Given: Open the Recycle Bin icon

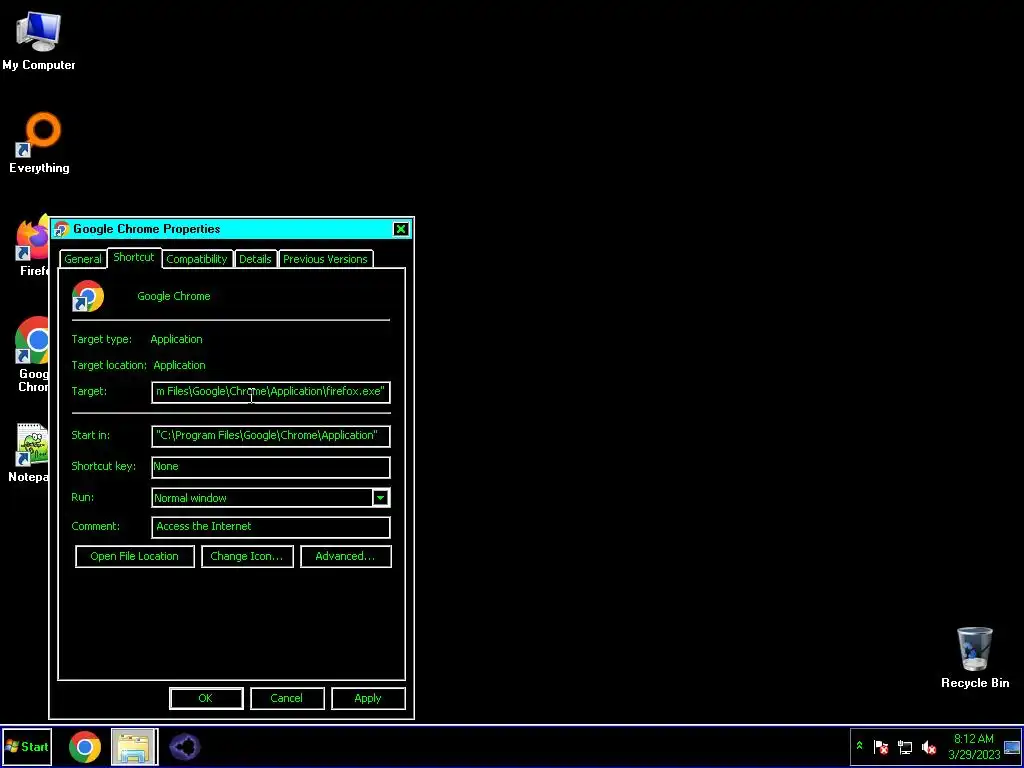Looking at the screenshot, I should [974, 657].
